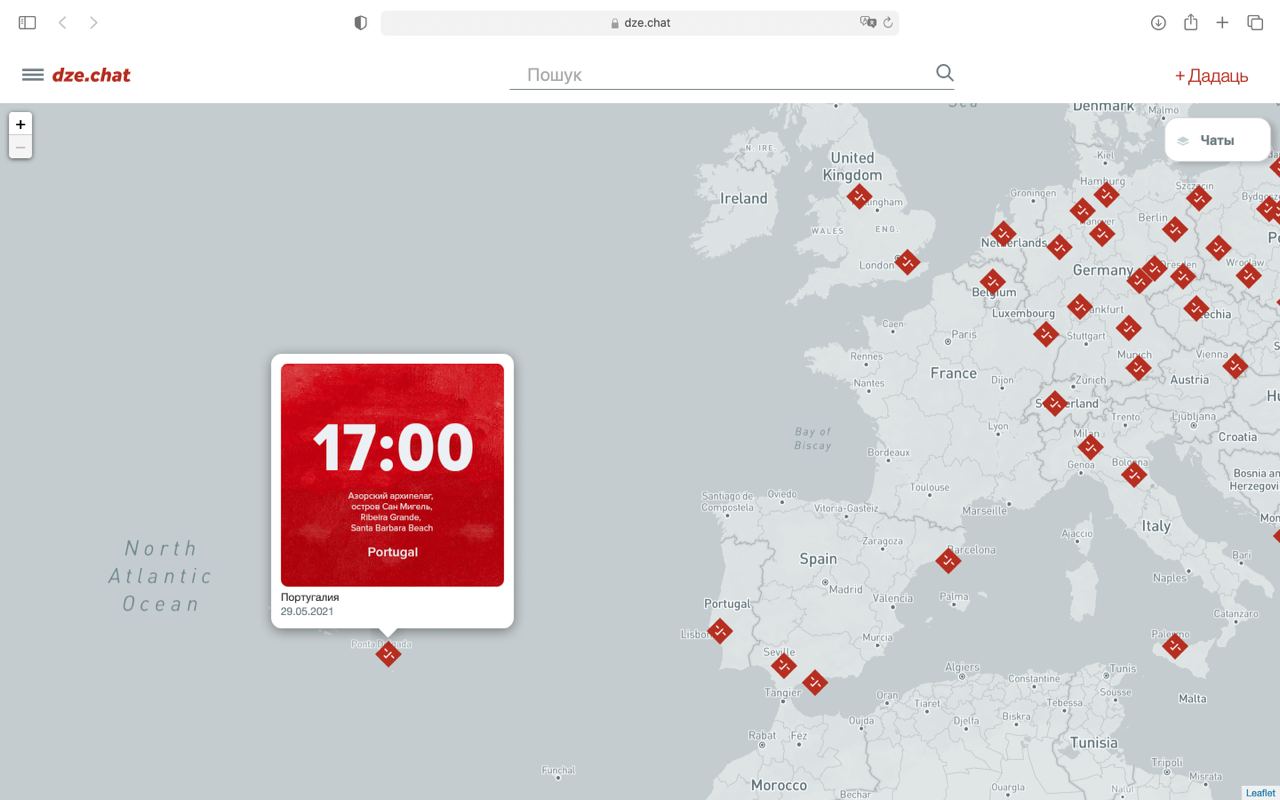Click the Netherlands map marker
The width and height of the screenshot is (1280, 800).
click(1003, 234)
